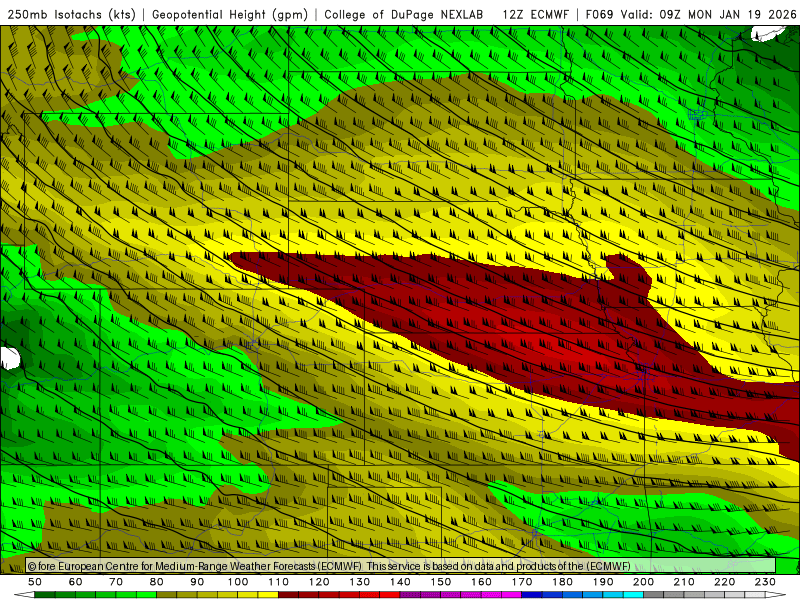Click the 170 label on the color scale
The width and height of the screenshot is (800, 600).
point(522,582)
